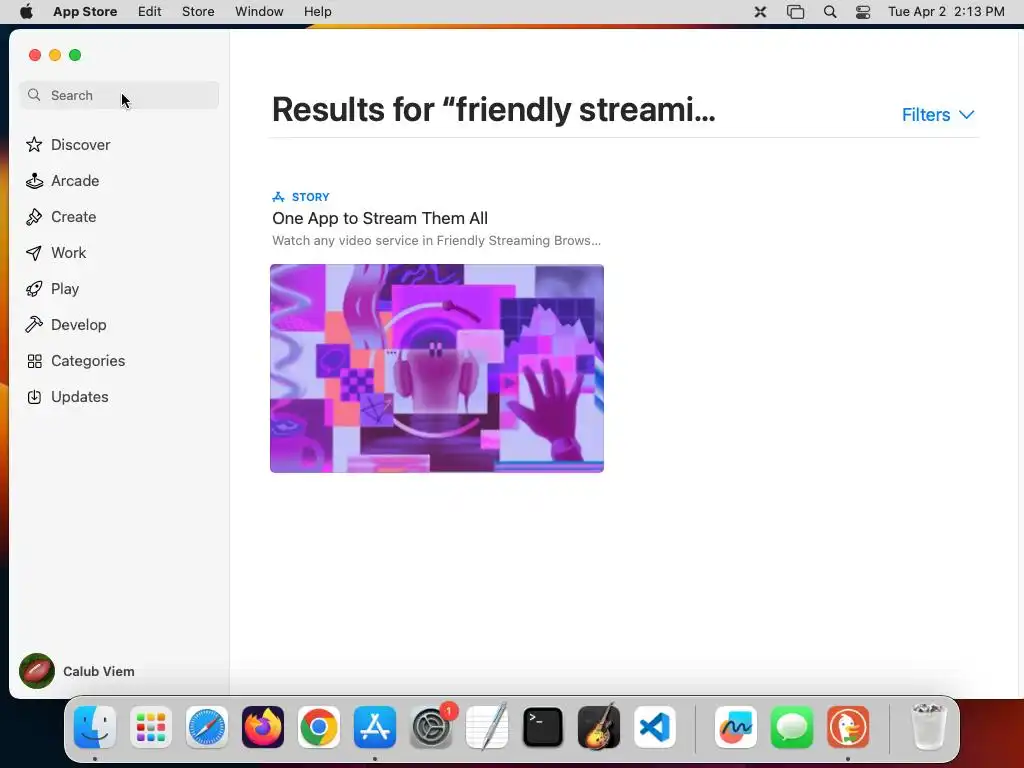Select Develop label in sidebar
This screenshot has height=768, width=1024.
[x=78, y=325]
